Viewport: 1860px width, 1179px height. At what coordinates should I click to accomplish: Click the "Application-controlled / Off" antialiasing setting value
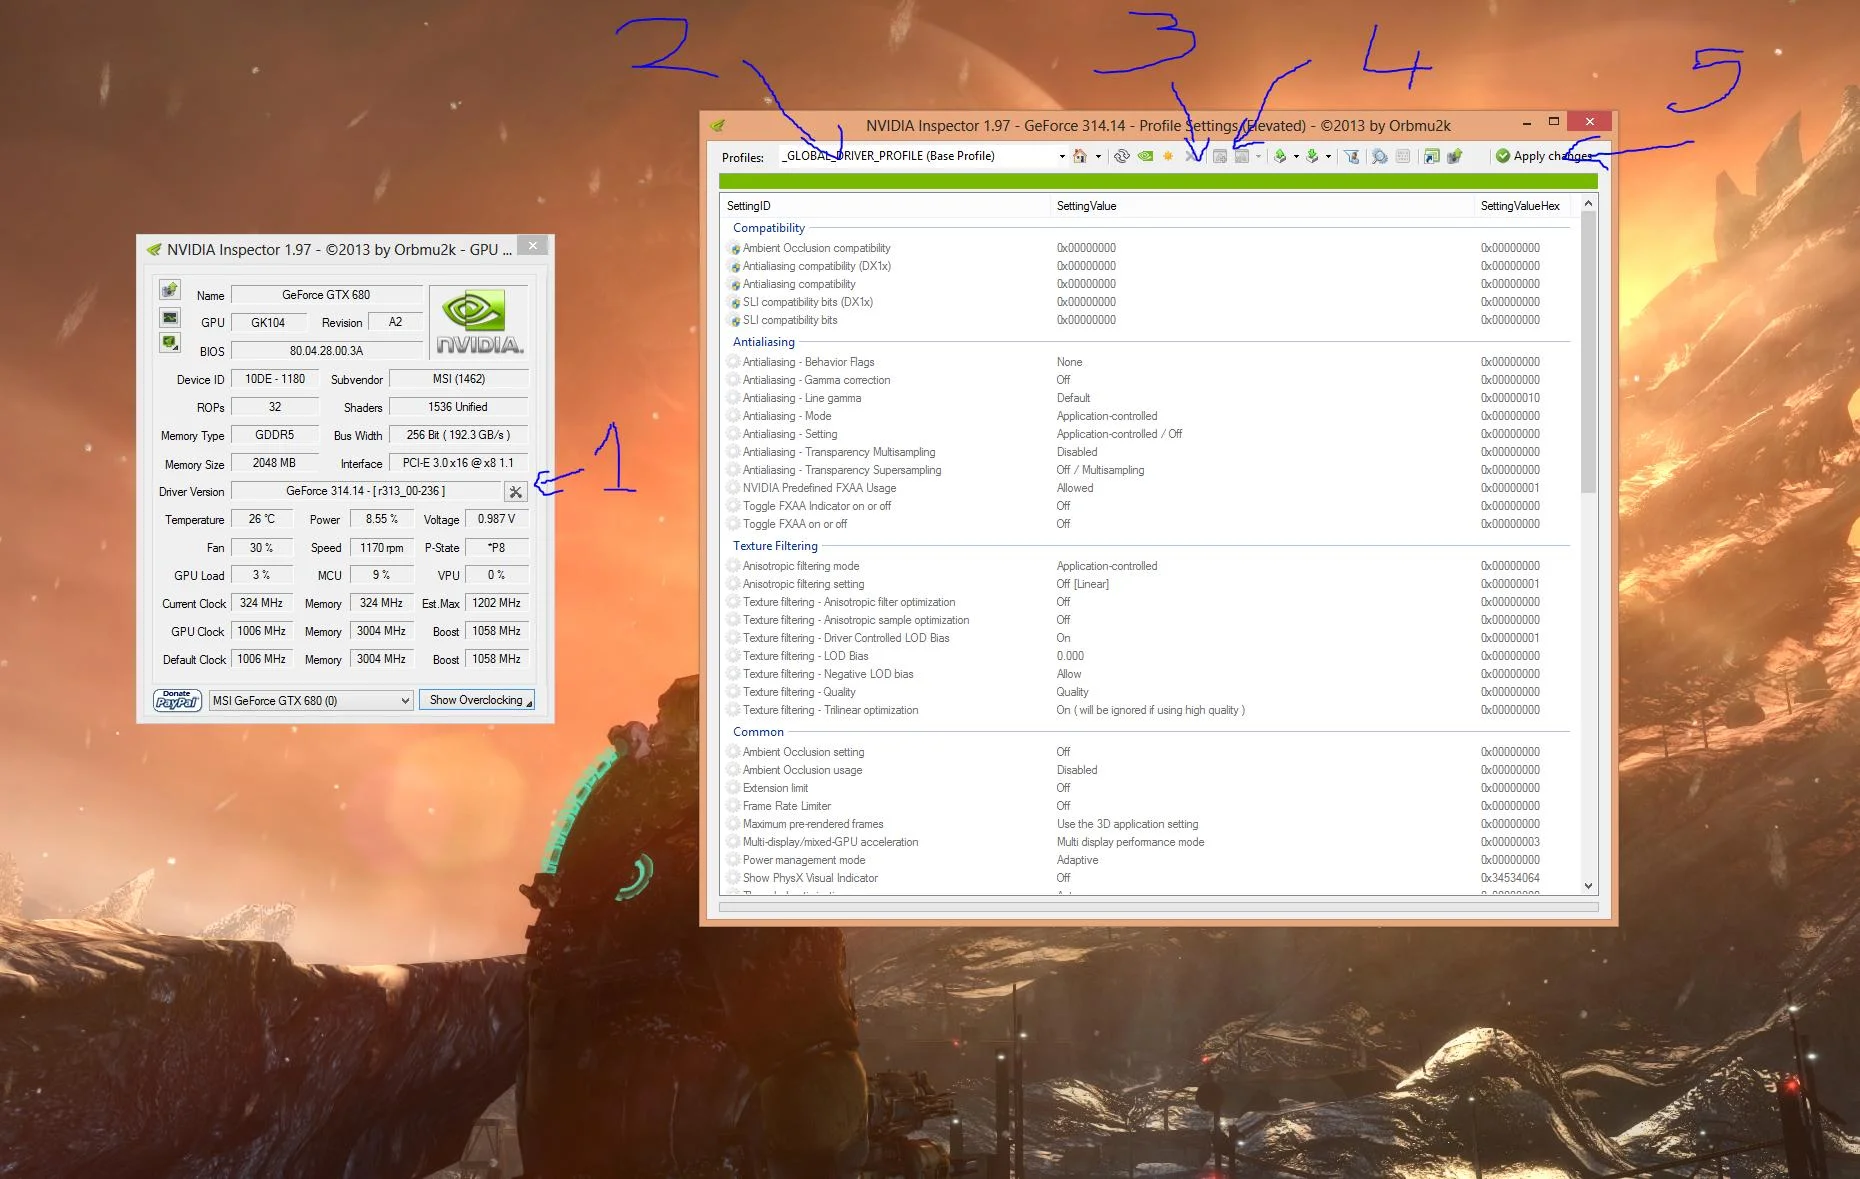click(1119, 434)
